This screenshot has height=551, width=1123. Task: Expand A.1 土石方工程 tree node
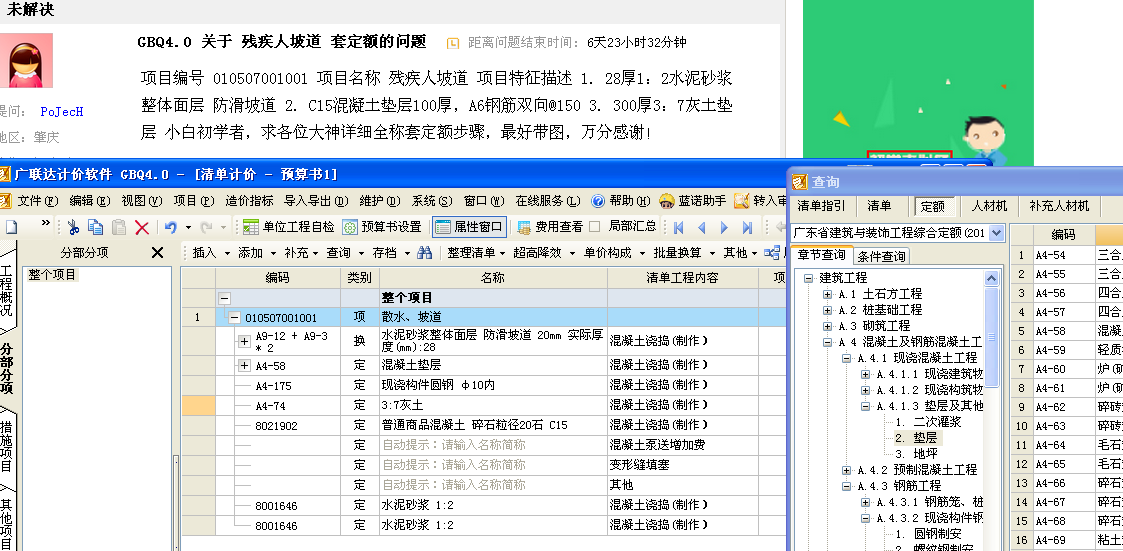[828, 294]
